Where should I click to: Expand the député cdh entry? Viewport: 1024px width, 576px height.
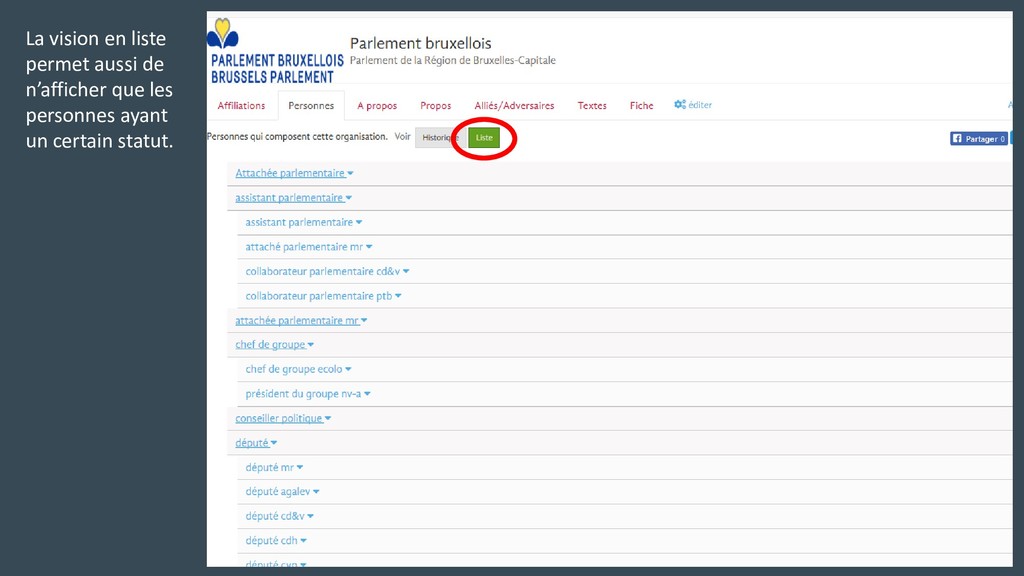click(x=276, y=541)
